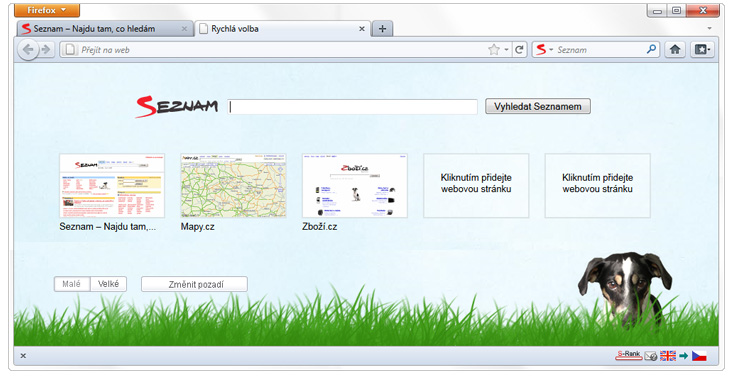
Task: Click the Seznam search input field
Action: [x=352, y=107]
